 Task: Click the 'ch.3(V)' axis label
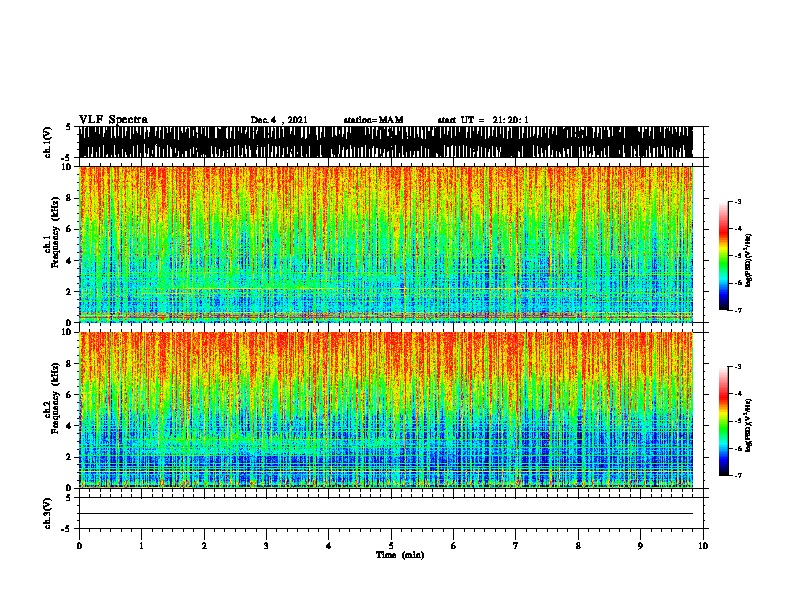(x=47, y=513)
